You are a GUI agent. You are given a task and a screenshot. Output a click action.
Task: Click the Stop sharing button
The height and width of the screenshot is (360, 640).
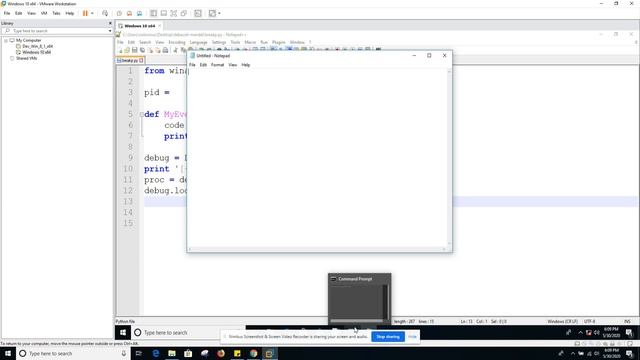tap(388, 337)
